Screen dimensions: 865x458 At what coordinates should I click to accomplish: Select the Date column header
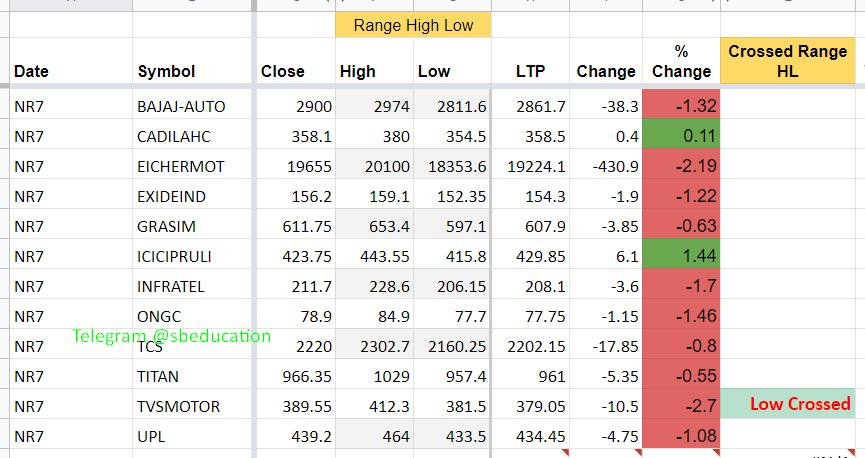click(x=71, y=61)
